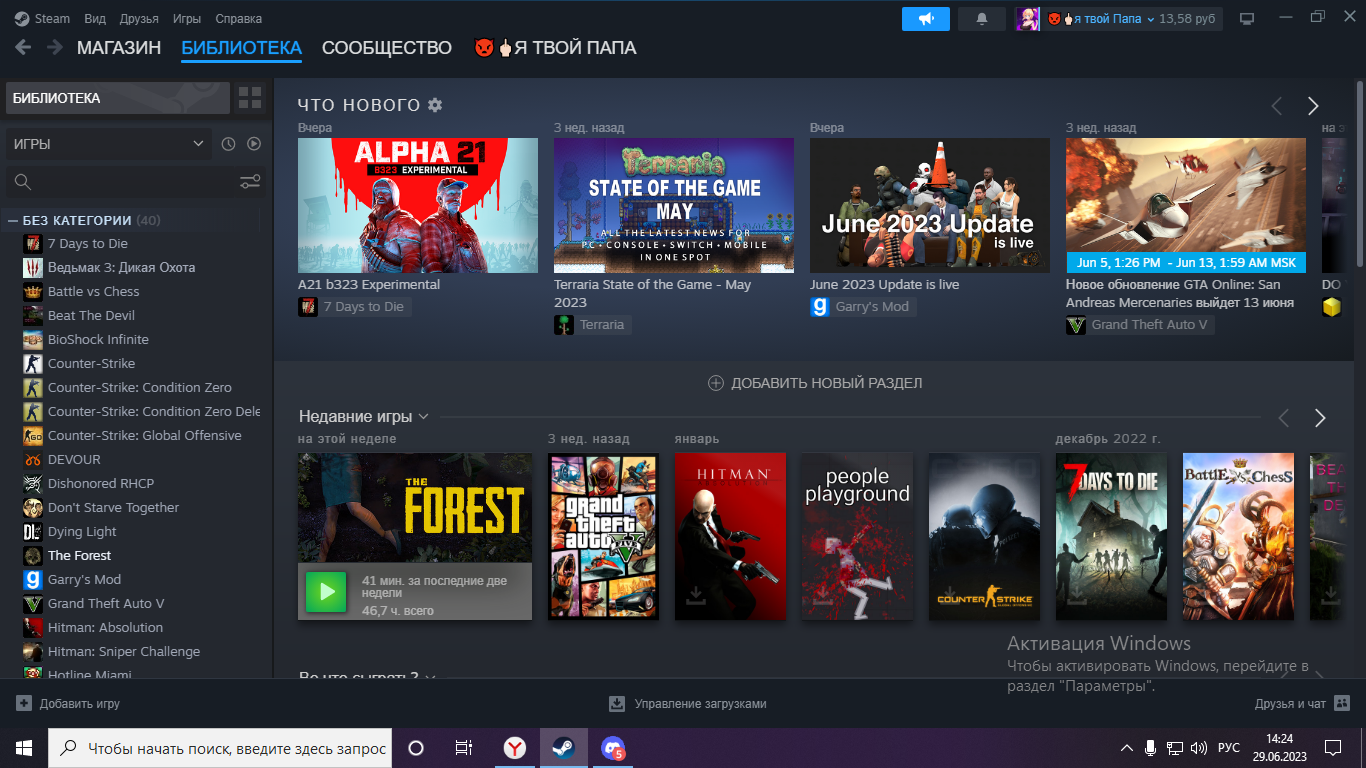The image size is (1366, 768).
Task: Go forward with the right navigation arrow
Action: [x=55, y=47]
